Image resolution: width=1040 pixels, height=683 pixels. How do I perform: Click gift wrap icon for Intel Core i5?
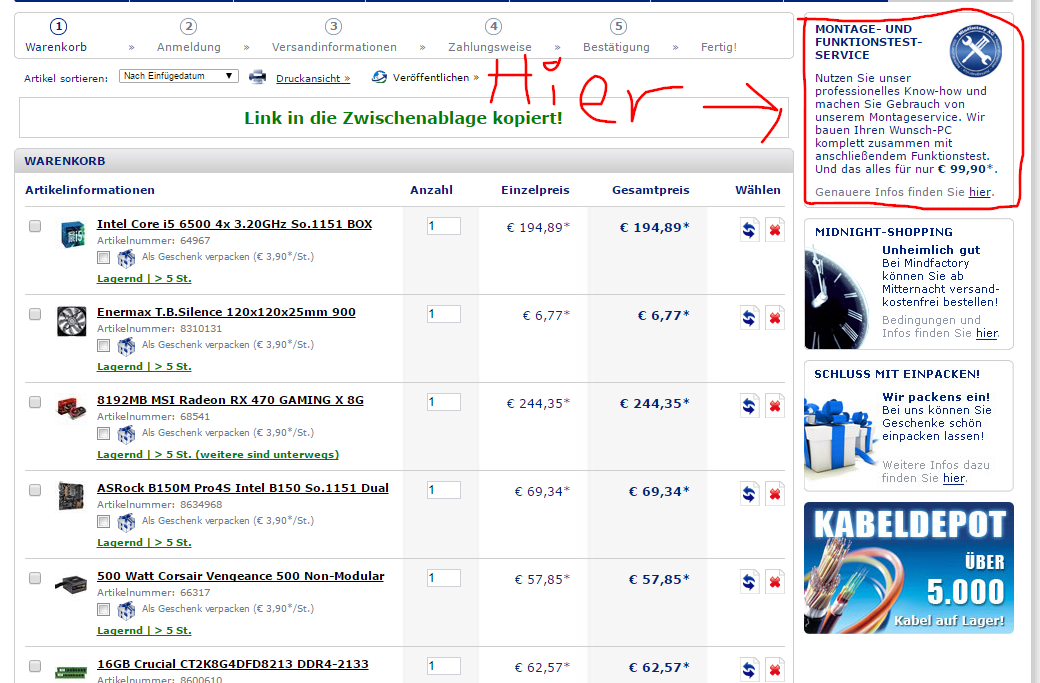click(x=126, y=258)
